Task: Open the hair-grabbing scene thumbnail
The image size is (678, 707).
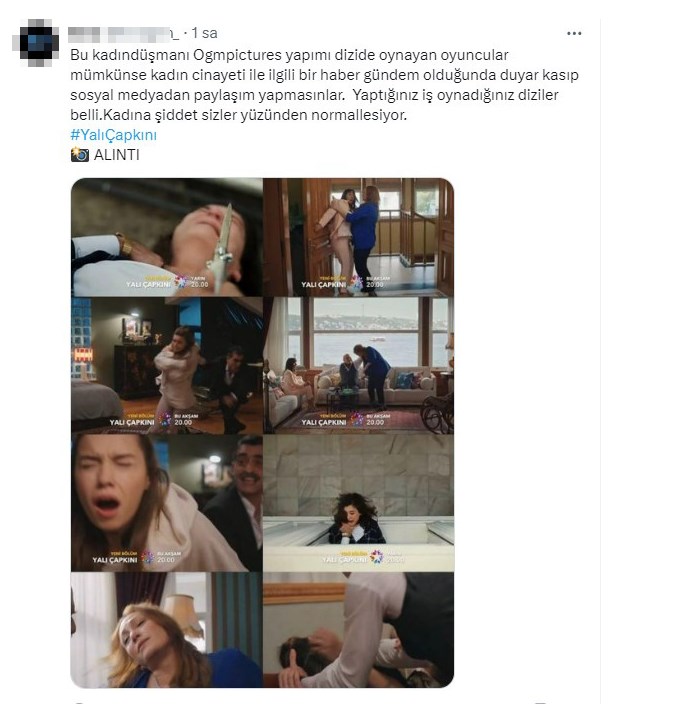Action: pyautogui.click(x=359, y=630)
